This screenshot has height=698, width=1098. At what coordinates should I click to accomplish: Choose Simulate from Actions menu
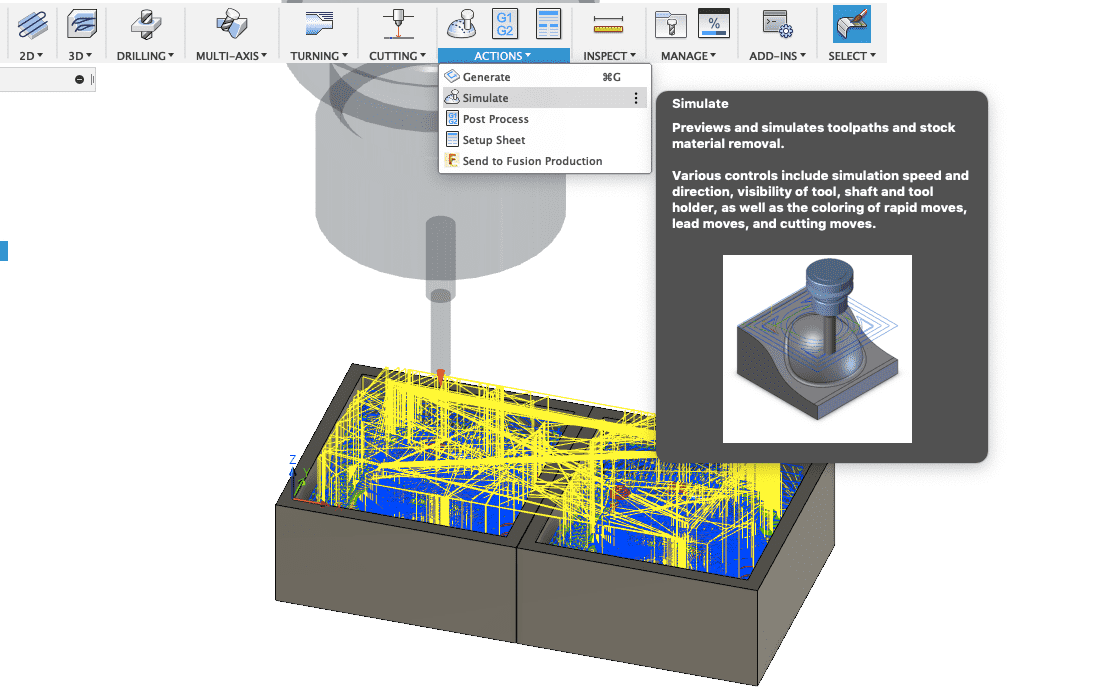tap(545, 98)
